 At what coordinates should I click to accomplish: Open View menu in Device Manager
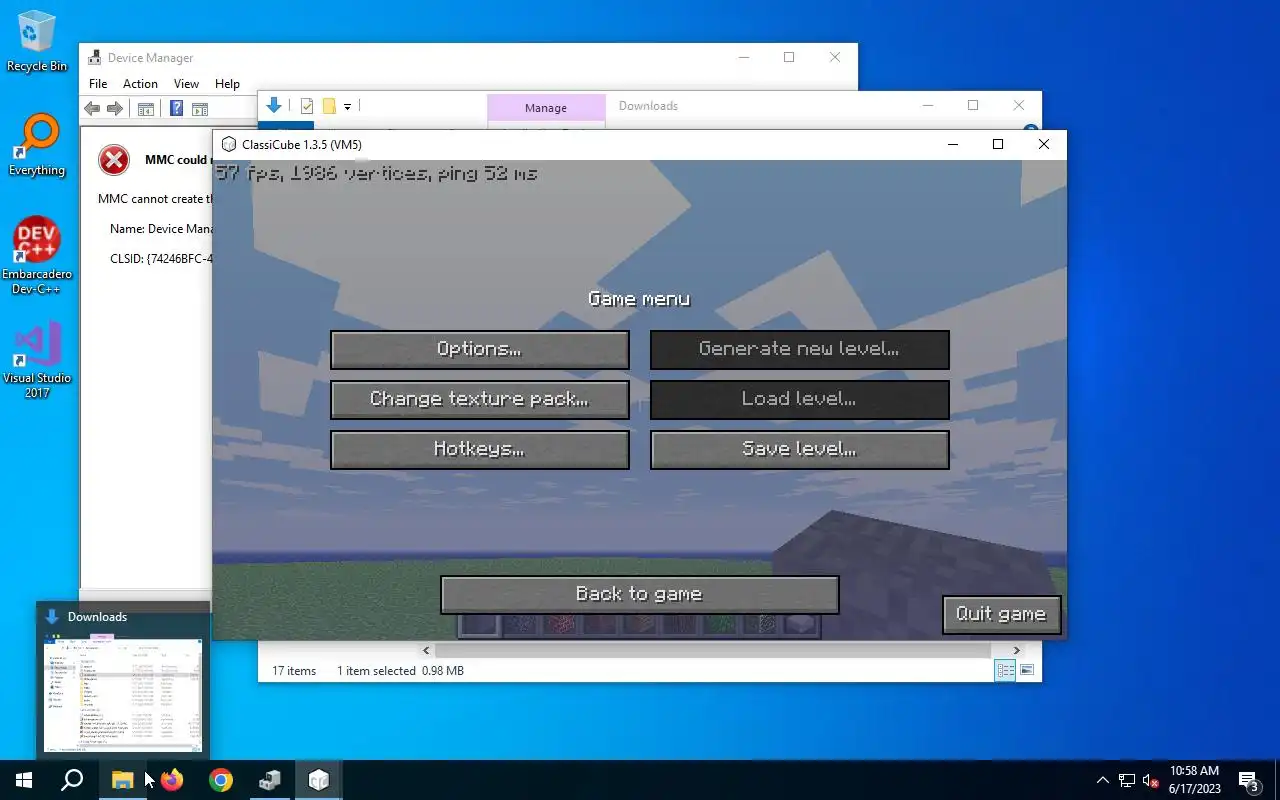[186, 84]
